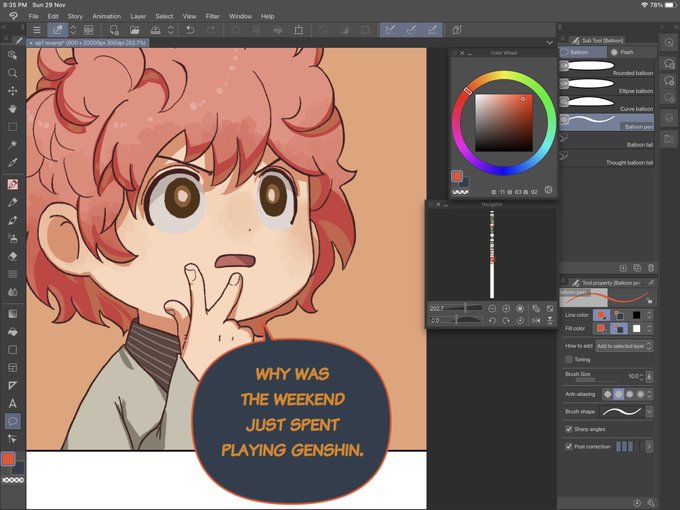Select the Correct line tool

13,439
